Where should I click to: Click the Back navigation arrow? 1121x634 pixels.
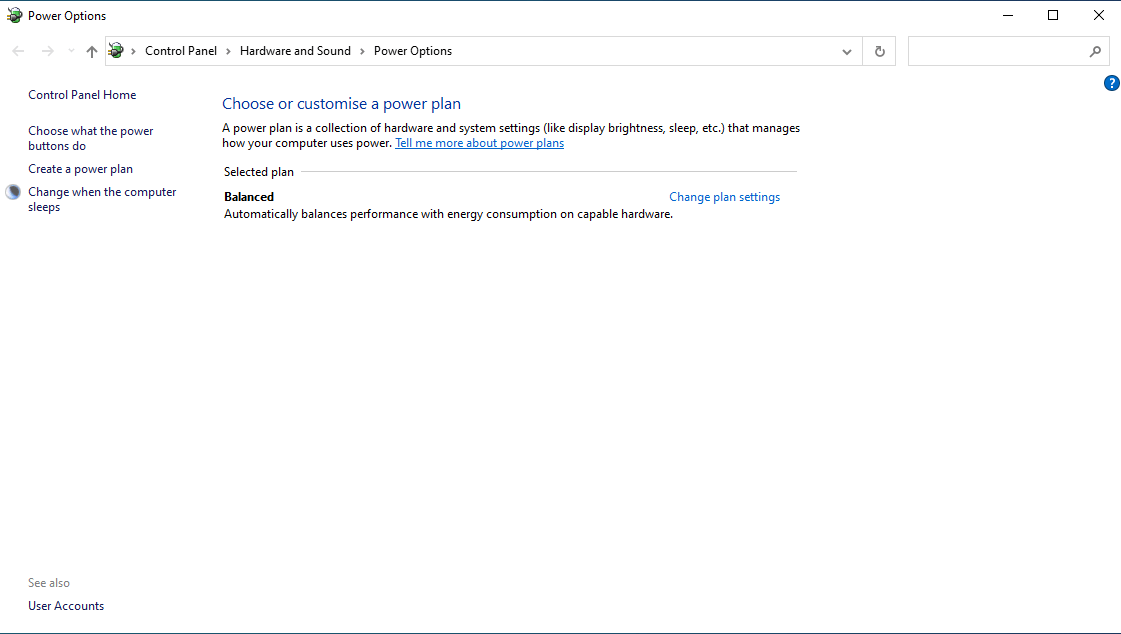pyautogui.click(x=19, y=51)
